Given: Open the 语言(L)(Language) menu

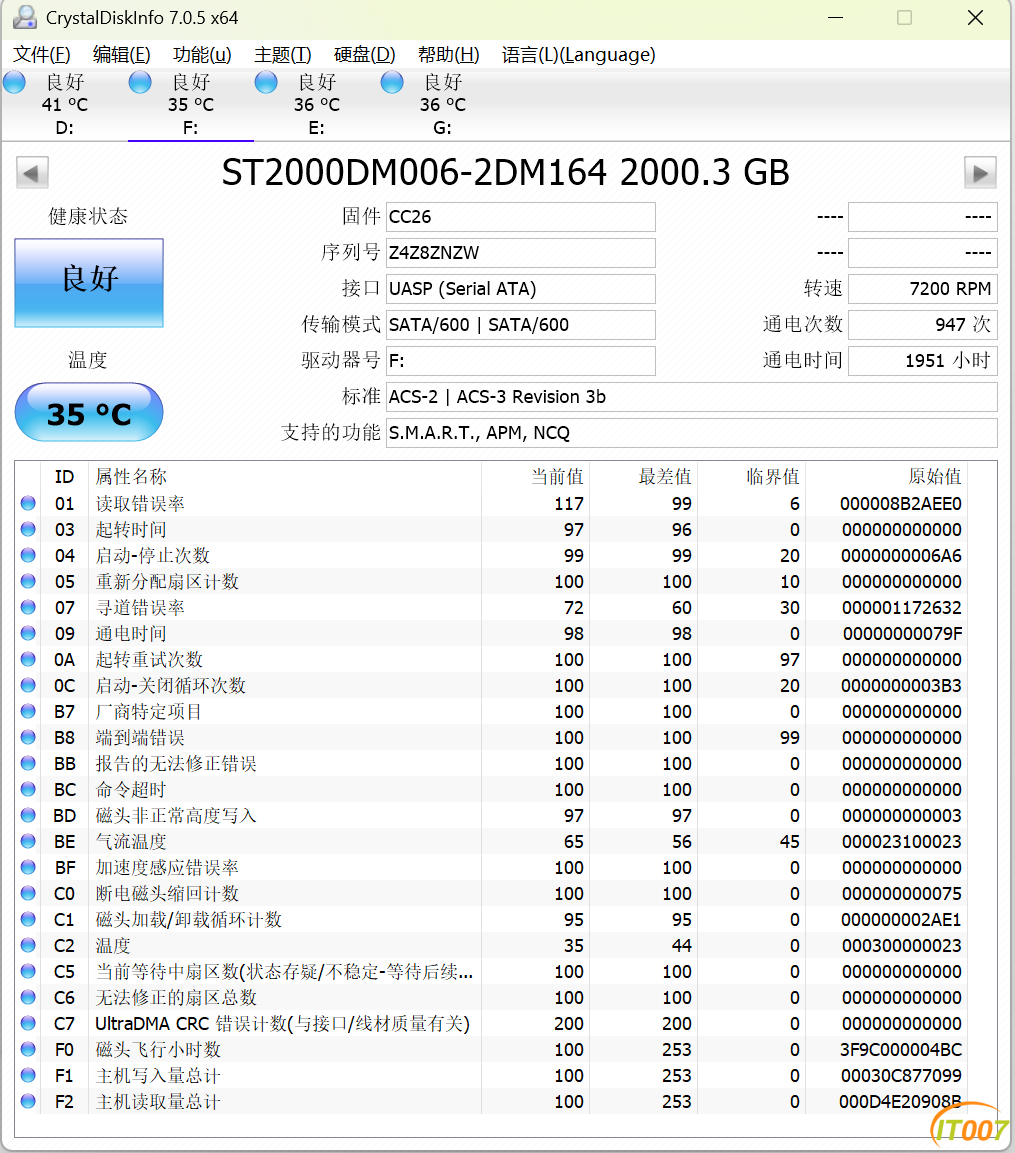Looking at the screenshot, I should (x=579, y=54).
